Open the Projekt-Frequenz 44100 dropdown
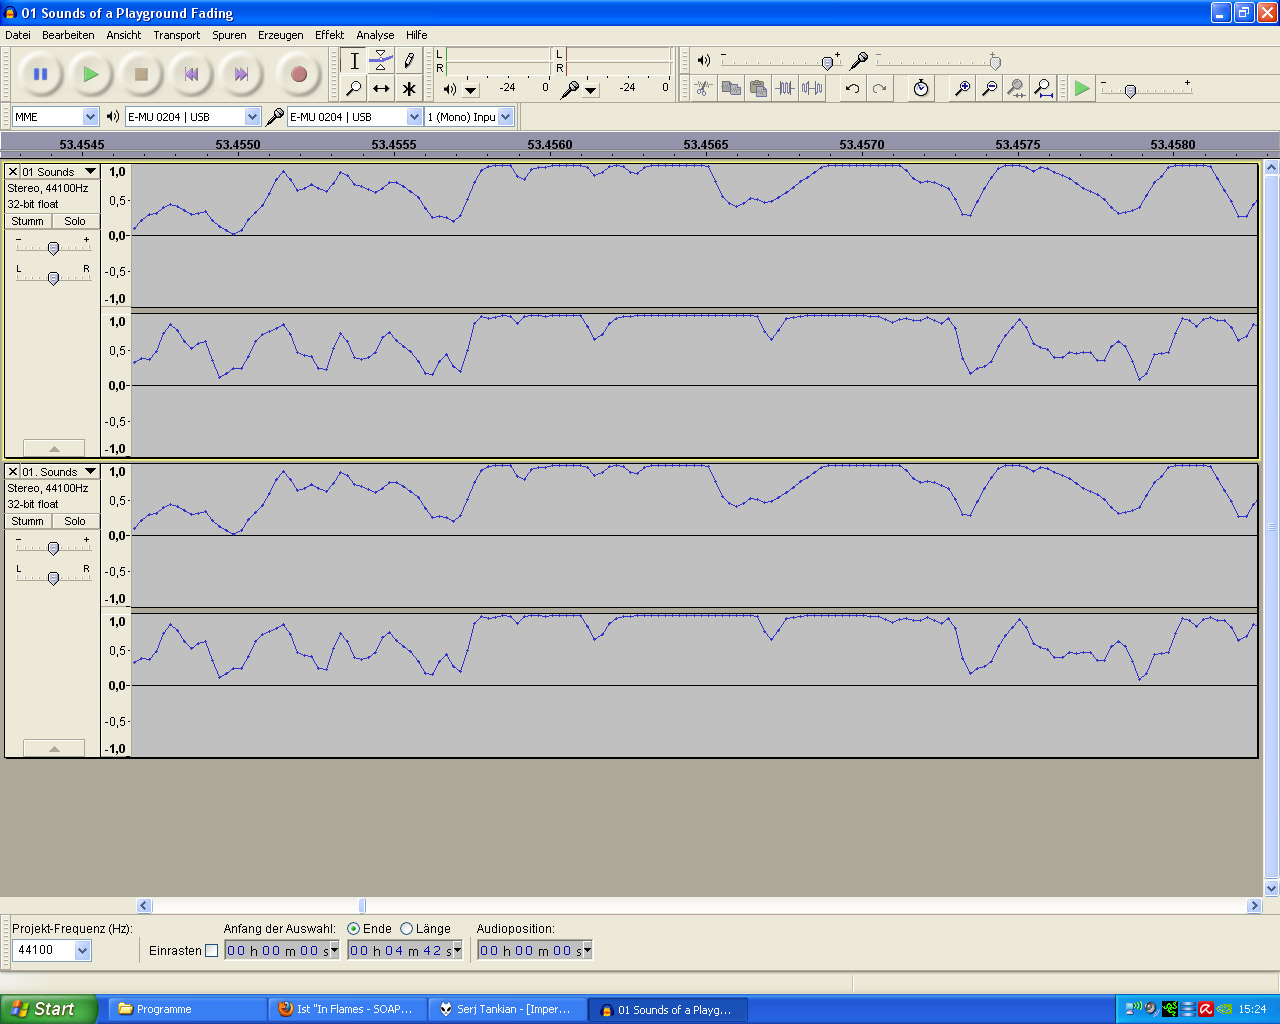 click(82, 950)
